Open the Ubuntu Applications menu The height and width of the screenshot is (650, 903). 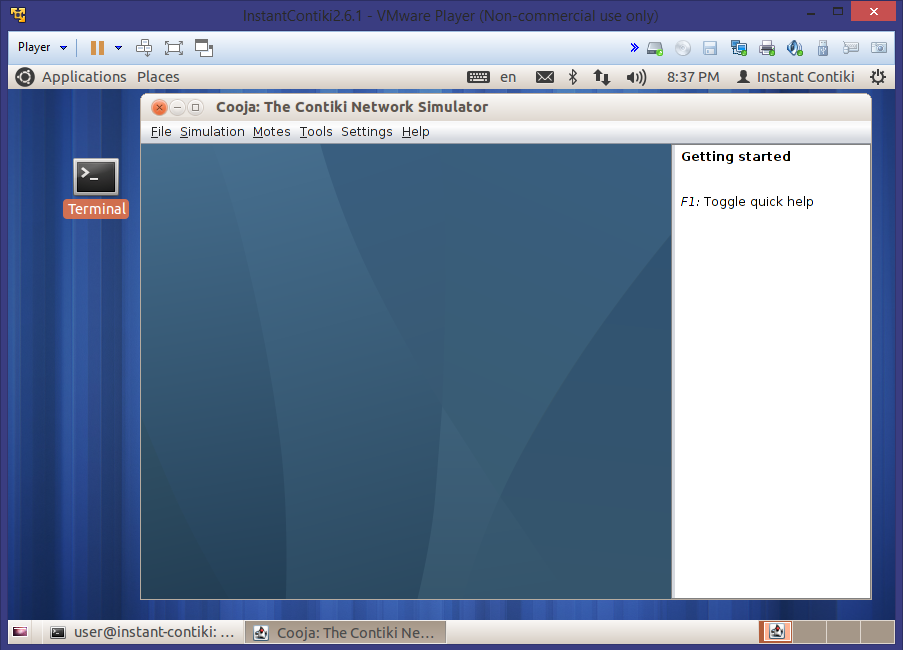coord(84,77)
